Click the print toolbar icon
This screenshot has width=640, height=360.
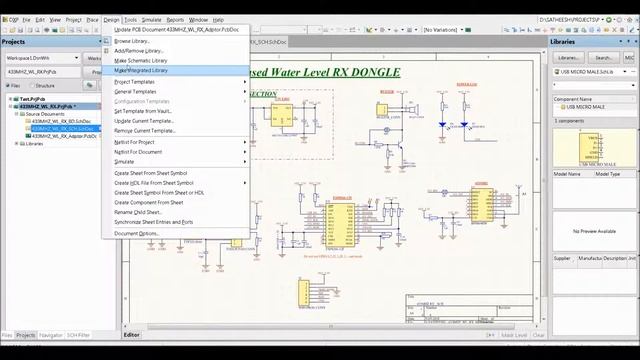pyautogui.click(x=30, y=30)
